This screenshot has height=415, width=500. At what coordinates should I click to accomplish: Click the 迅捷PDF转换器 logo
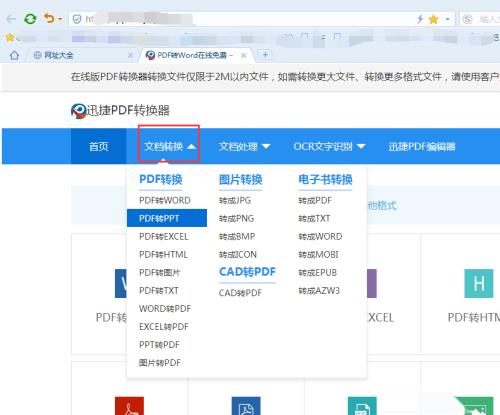coord(120,110)
